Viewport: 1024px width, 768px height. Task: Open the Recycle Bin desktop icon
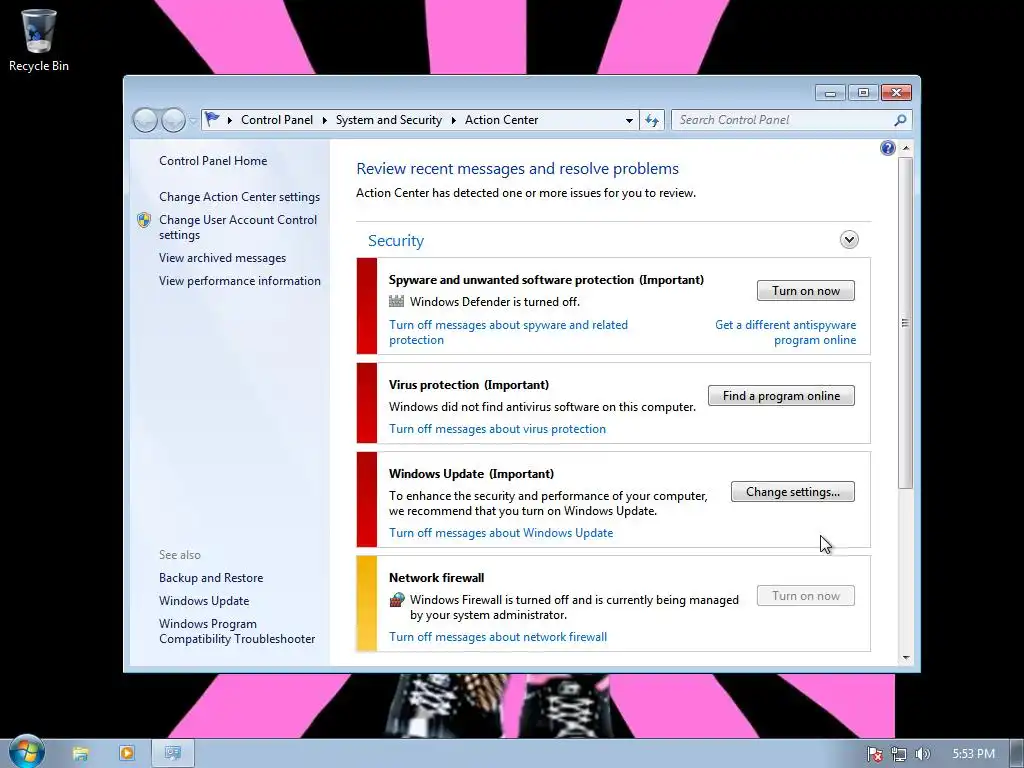(x=39, y=40)
